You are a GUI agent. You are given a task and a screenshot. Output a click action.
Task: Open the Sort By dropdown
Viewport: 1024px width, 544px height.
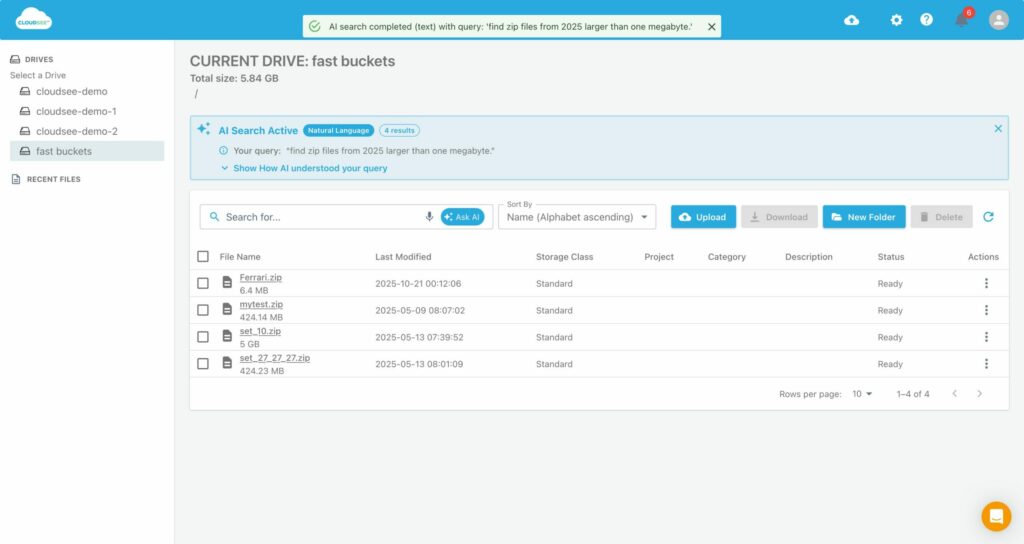[x=577, y=217]
